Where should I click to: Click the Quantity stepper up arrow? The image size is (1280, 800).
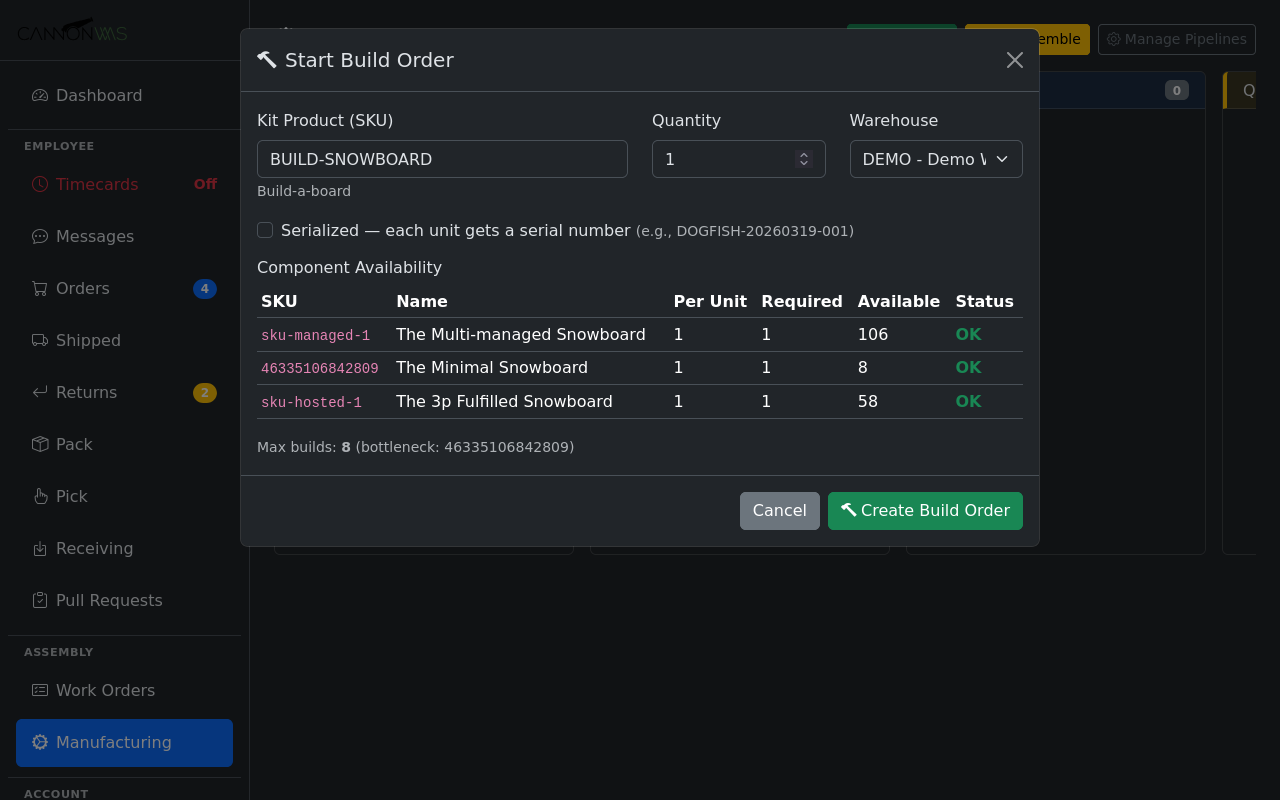tap(803, 153)
